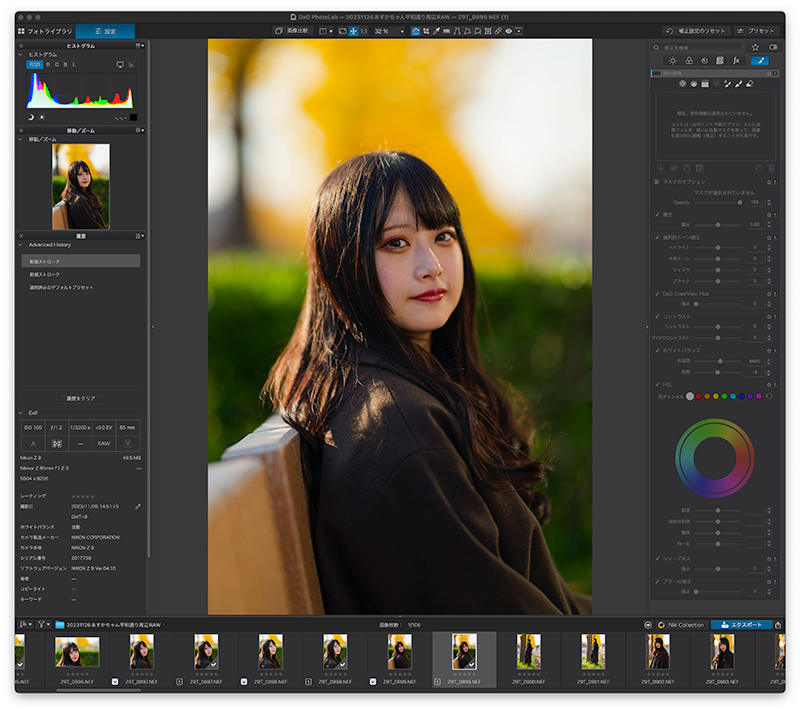Screen dimensions: 800x711
Task: Open the local adjustments tab icon
Action: tap(760, 61)
